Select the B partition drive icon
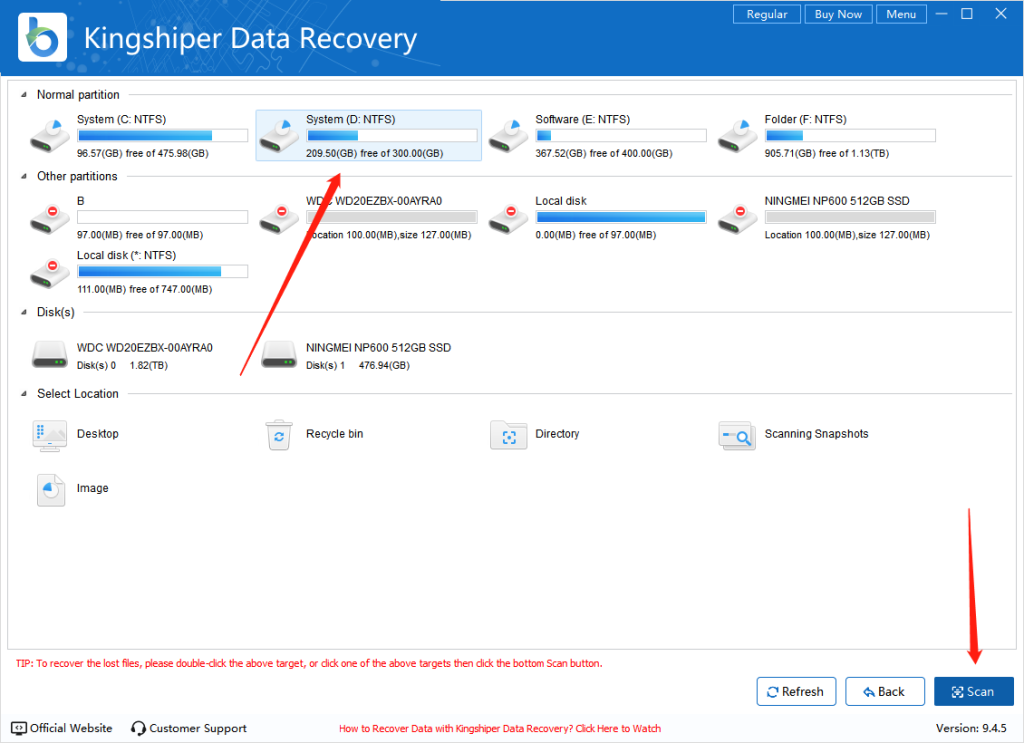This screenshot has width=1024, height=743. 50,219
